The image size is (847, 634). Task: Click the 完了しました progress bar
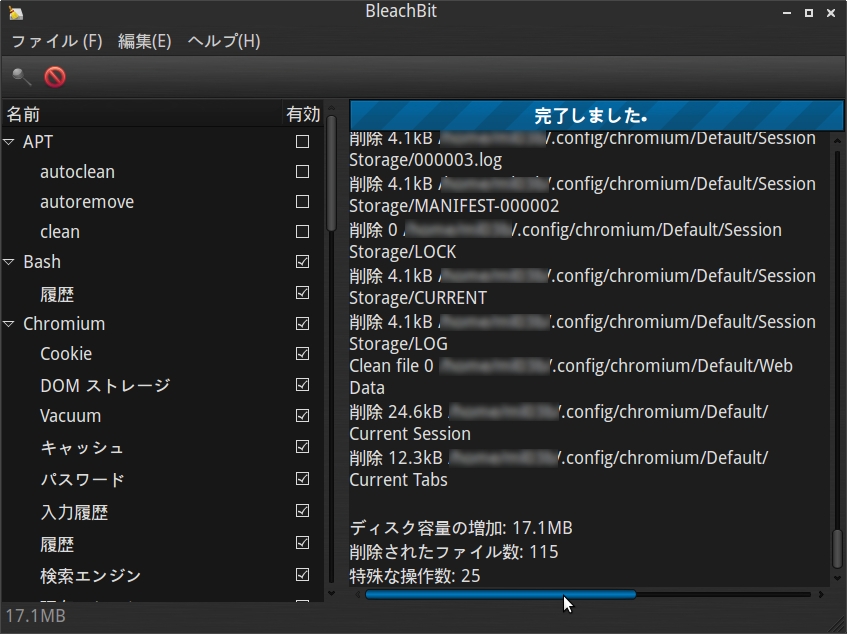596,116
